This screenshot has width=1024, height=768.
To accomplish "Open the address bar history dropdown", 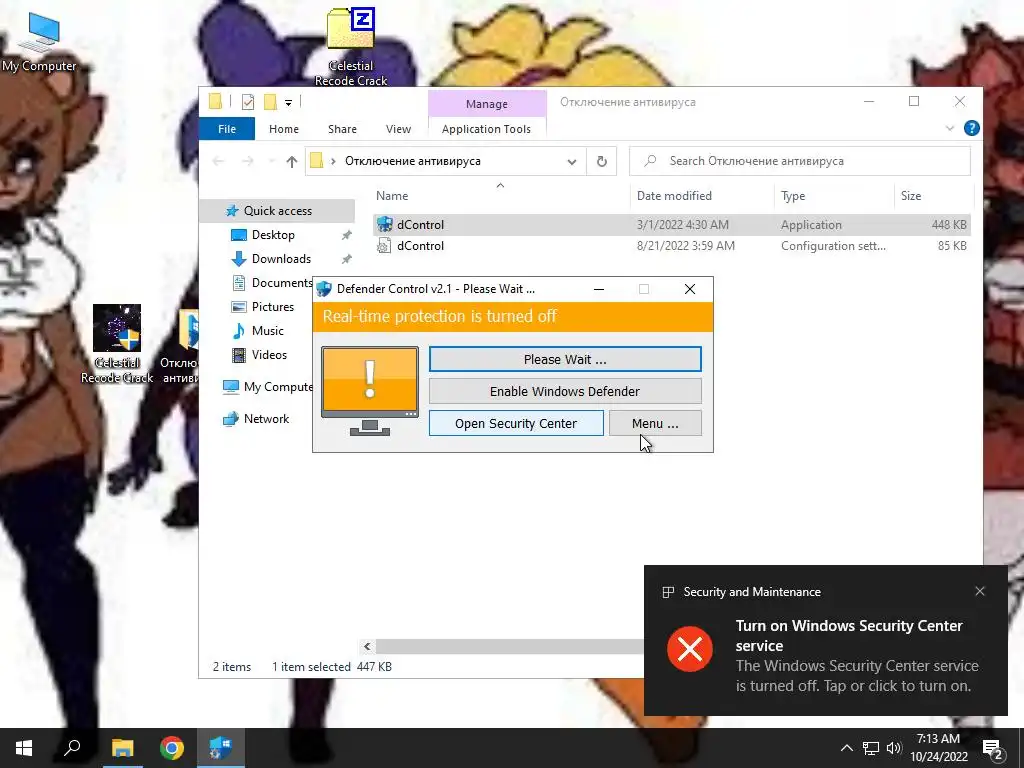I will click(571, 161).
